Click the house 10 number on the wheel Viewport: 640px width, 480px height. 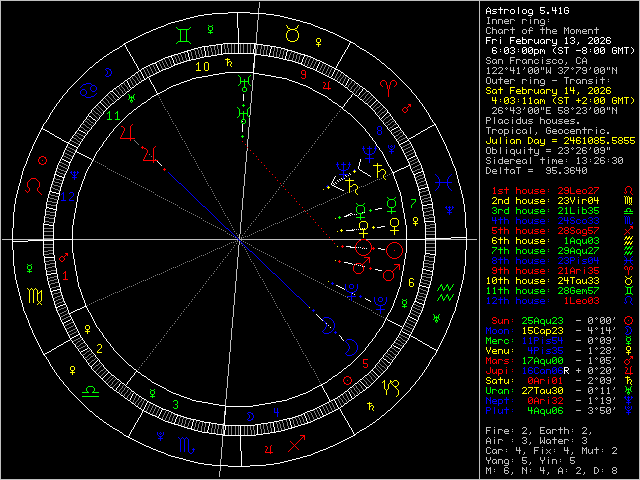tap(203, 67)
